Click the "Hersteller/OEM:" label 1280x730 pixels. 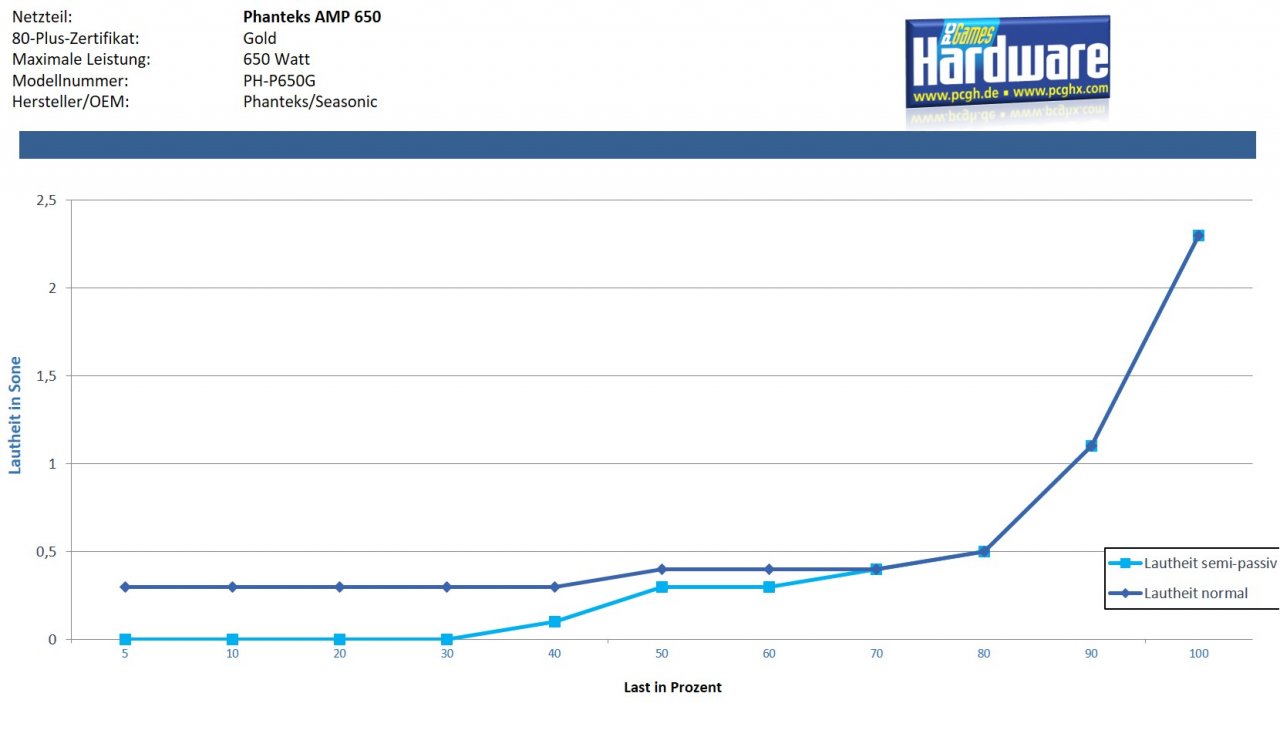point(69,101)
